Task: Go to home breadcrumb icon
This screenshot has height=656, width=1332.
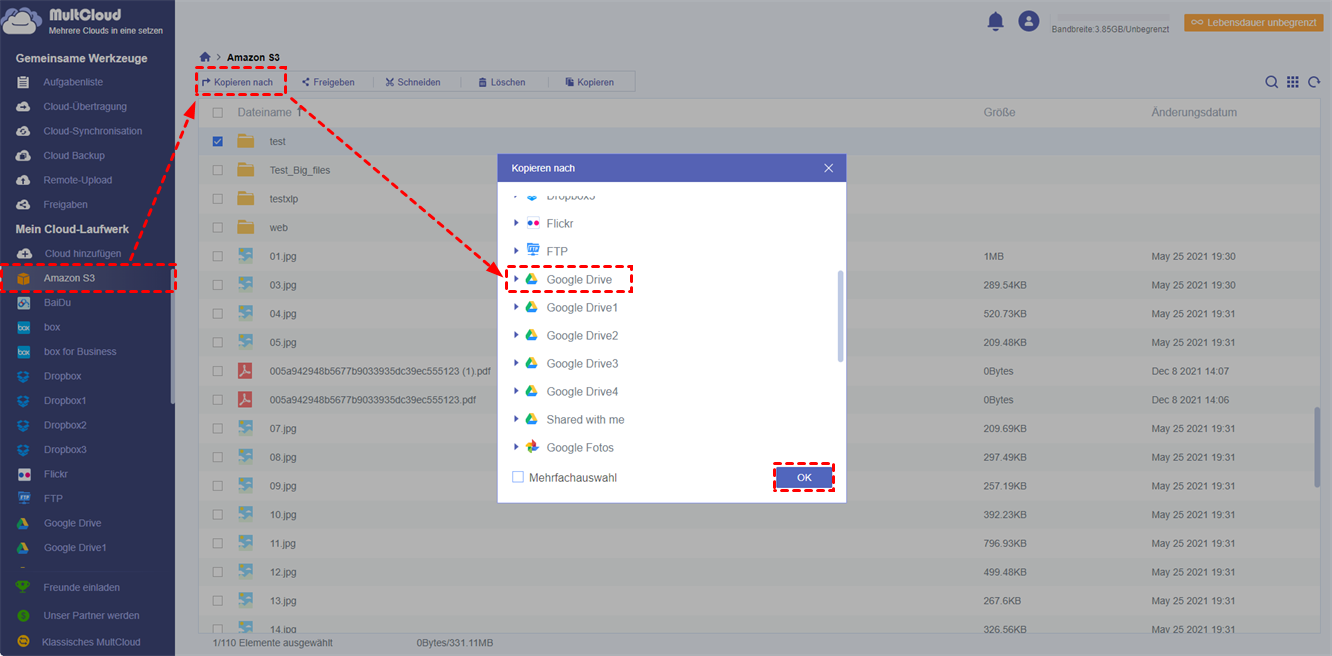Action: [205, 58]
